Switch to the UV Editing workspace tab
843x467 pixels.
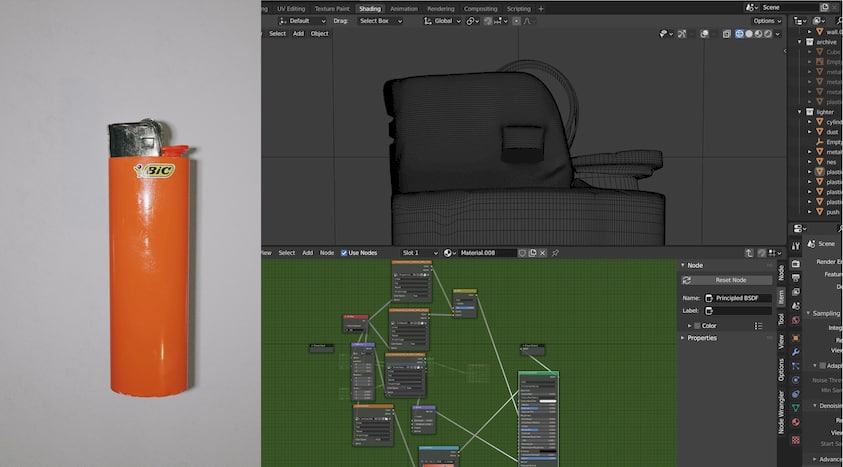(x=291, y=9)
